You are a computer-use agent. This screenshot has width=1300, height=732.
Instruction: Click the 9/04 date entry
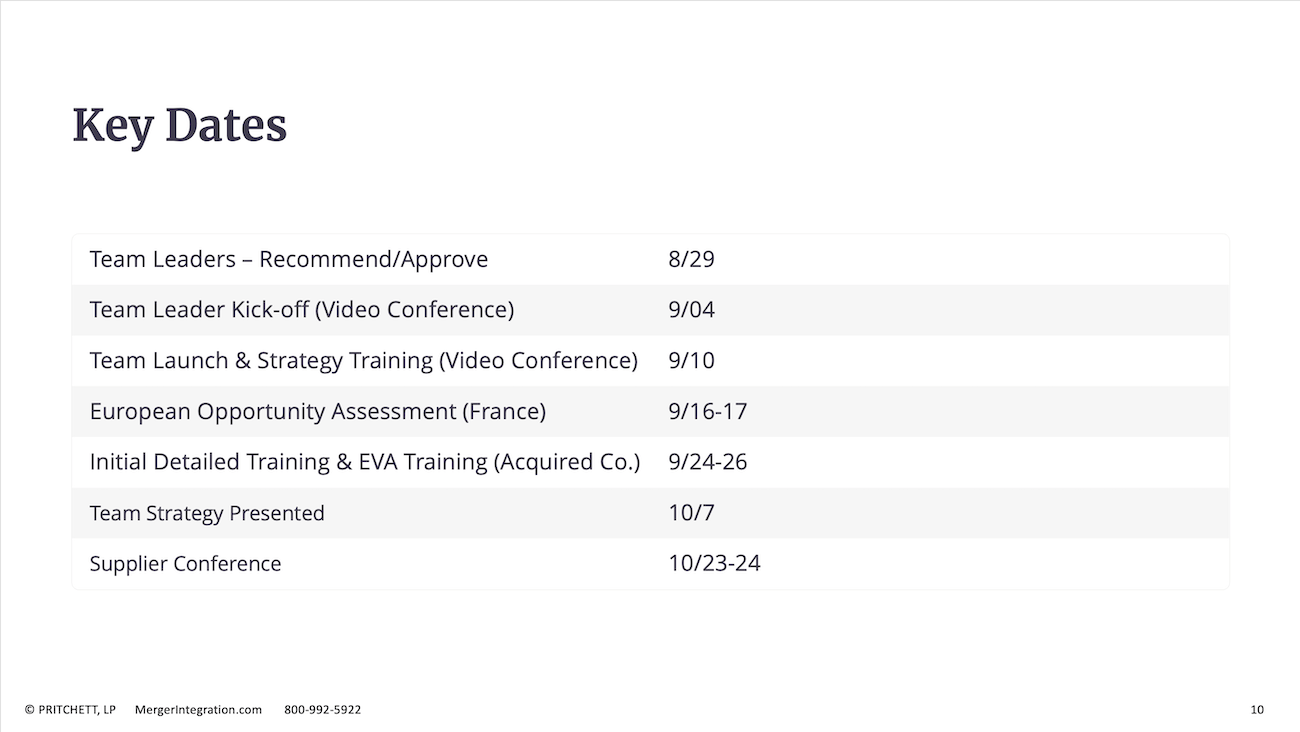coord(691,310)
